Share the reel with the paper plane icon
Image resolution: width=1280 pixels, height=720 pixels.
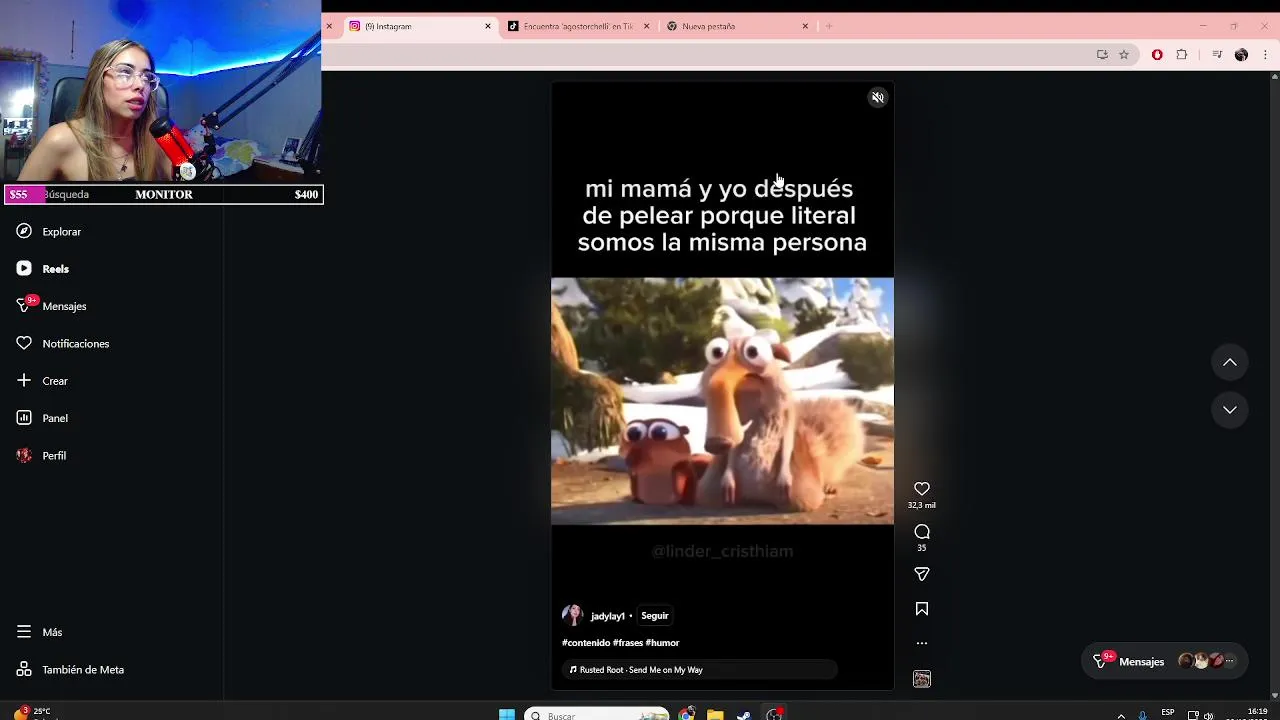click(922, 574)
